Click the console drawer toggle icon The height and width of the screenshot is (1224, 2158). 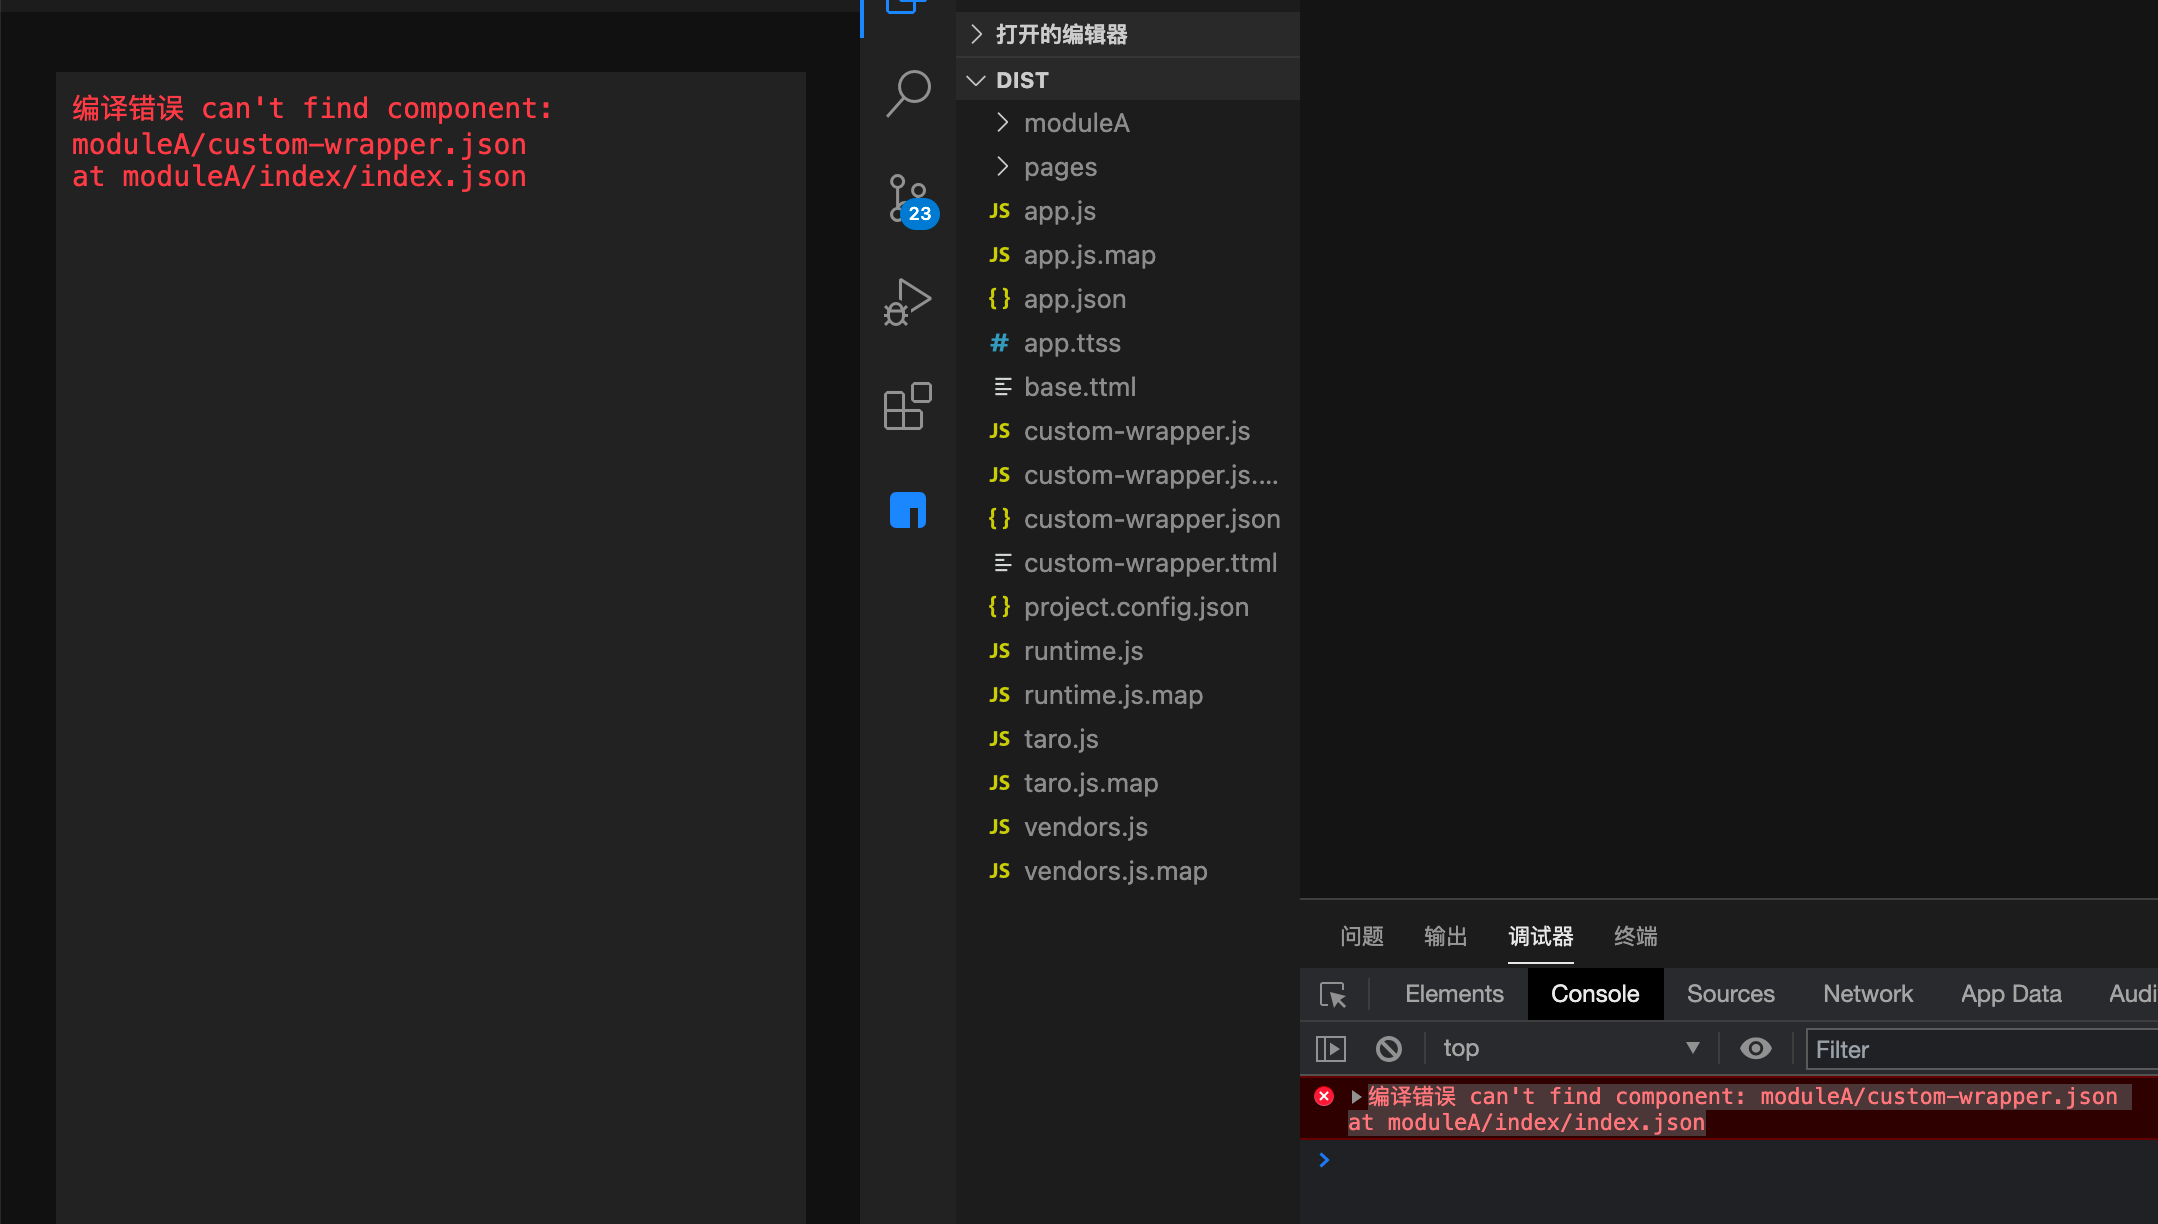coord(1331,1048)
